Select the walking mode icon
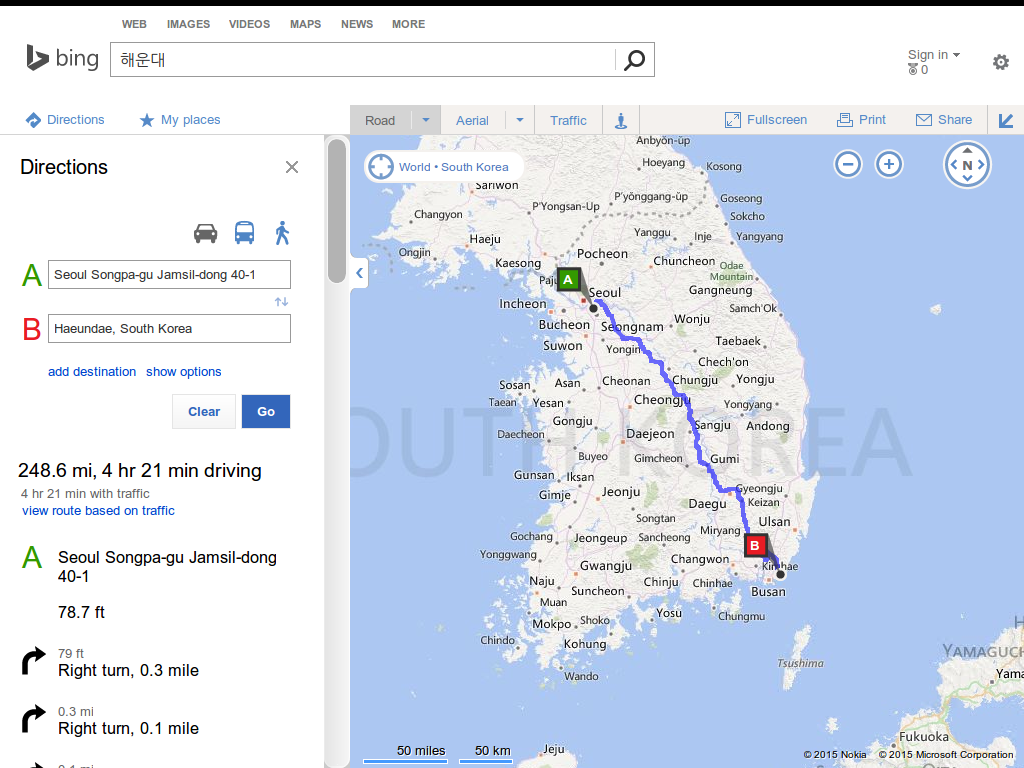The height and width of the screenshot is (768, 1024). pyautogui.click(x=282, y=233)
